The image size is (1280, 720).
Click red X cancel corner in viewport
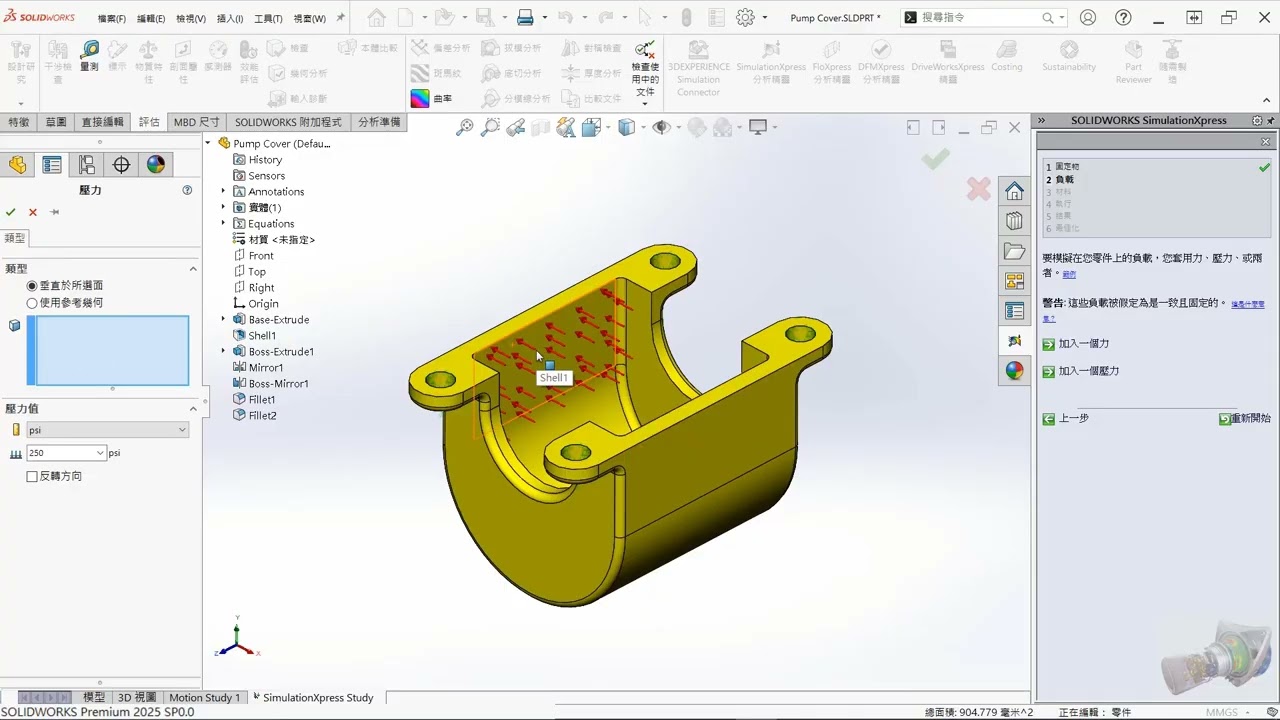978,188
